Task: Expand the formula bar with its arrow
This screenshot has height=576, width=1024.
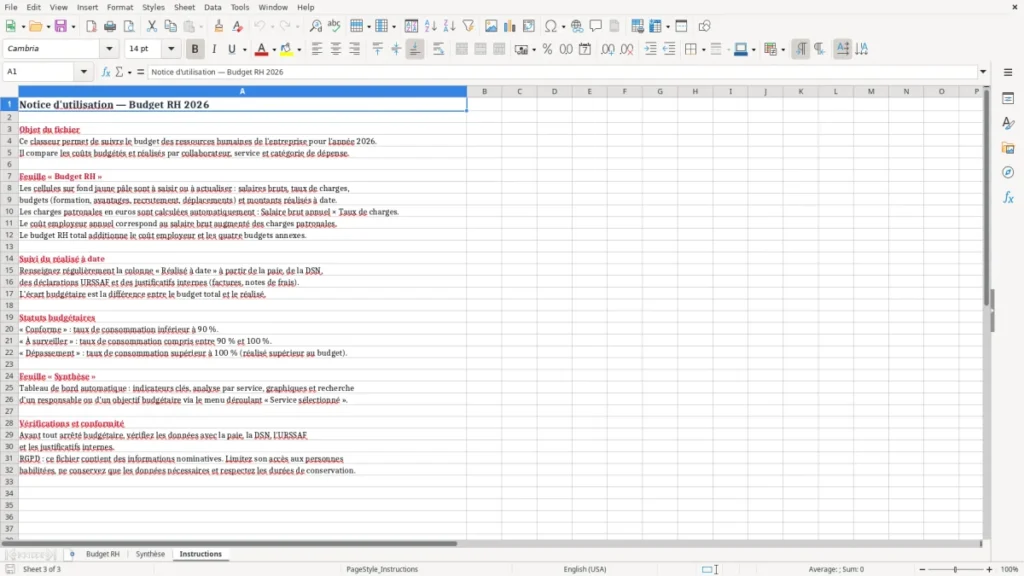Action: click(983, 72)
